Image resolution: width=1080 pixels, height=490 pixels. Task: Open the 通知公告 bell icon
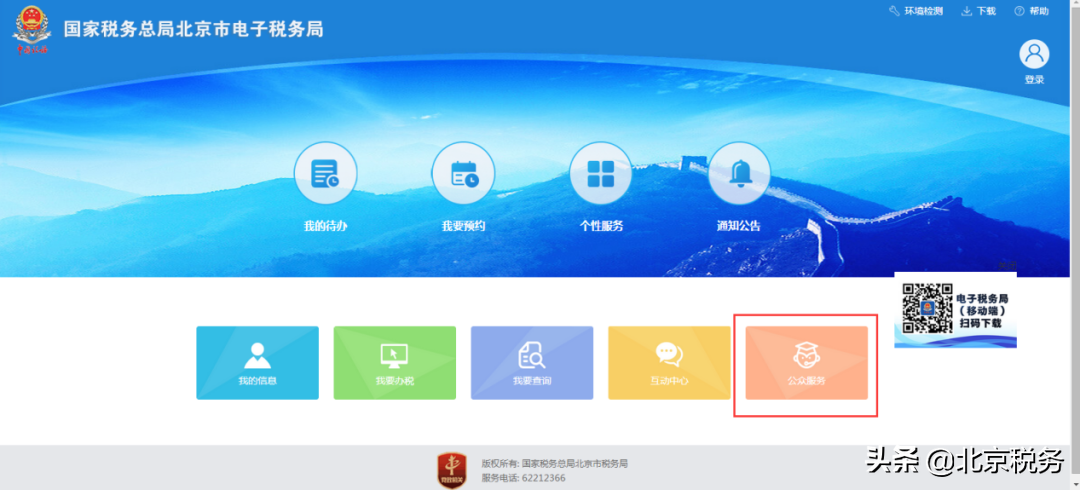739,173
